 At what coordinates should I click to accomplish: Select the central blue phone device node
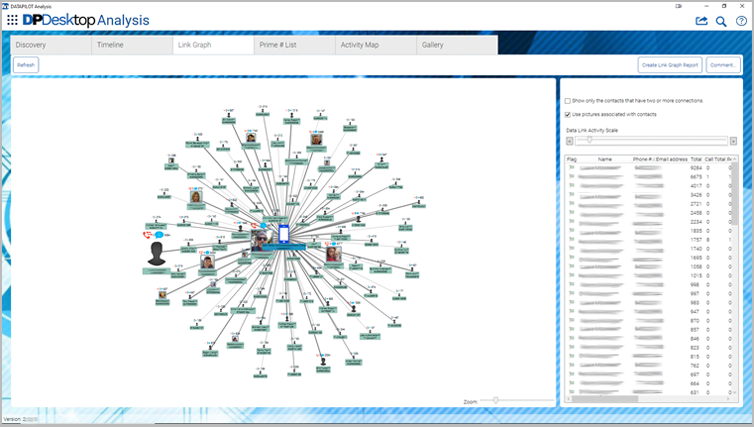pyautogui.click(x=283, y=235)
